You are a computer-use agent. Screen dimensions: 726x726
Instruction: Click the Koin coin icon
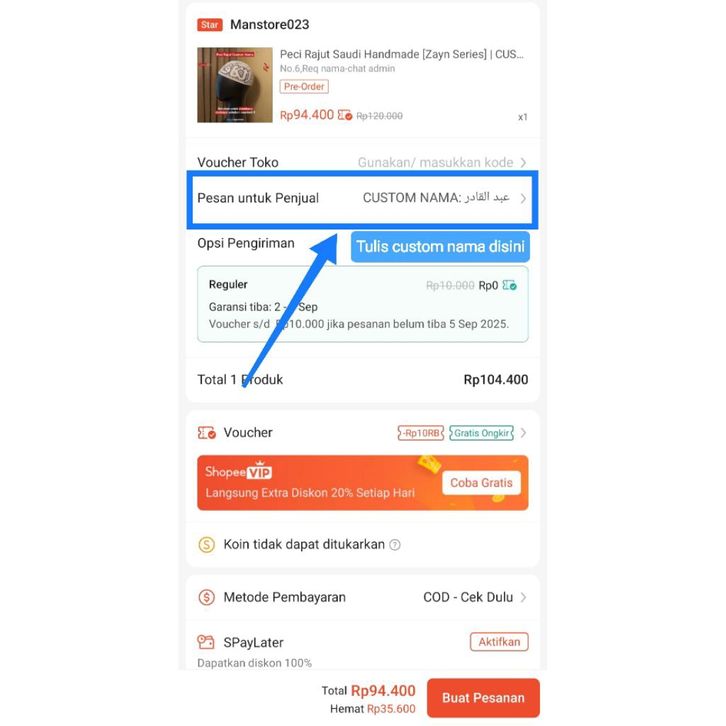[207, 544]
